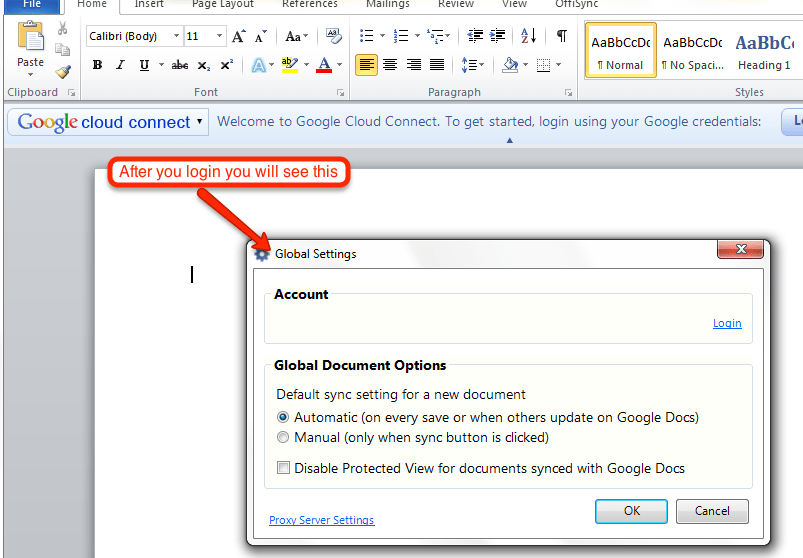Shrink font size with smaller A
The height and width of the screenshot is (558, 803).
click(260, 36)
